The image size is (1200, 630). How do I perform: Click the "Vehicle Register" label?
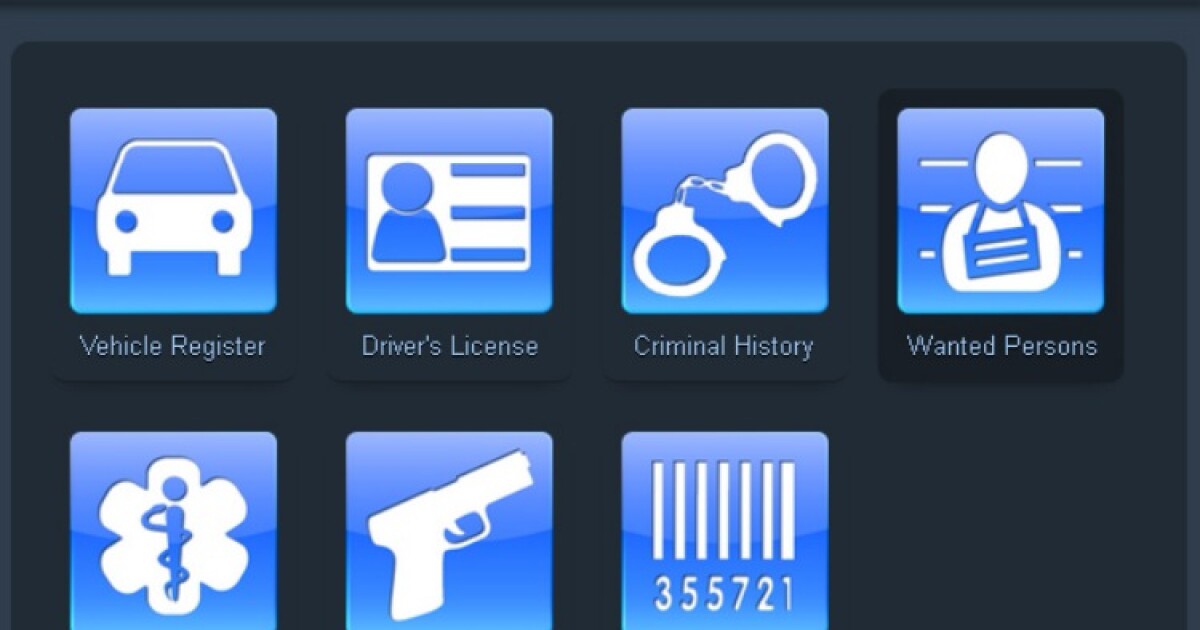(x=172, y=346)
